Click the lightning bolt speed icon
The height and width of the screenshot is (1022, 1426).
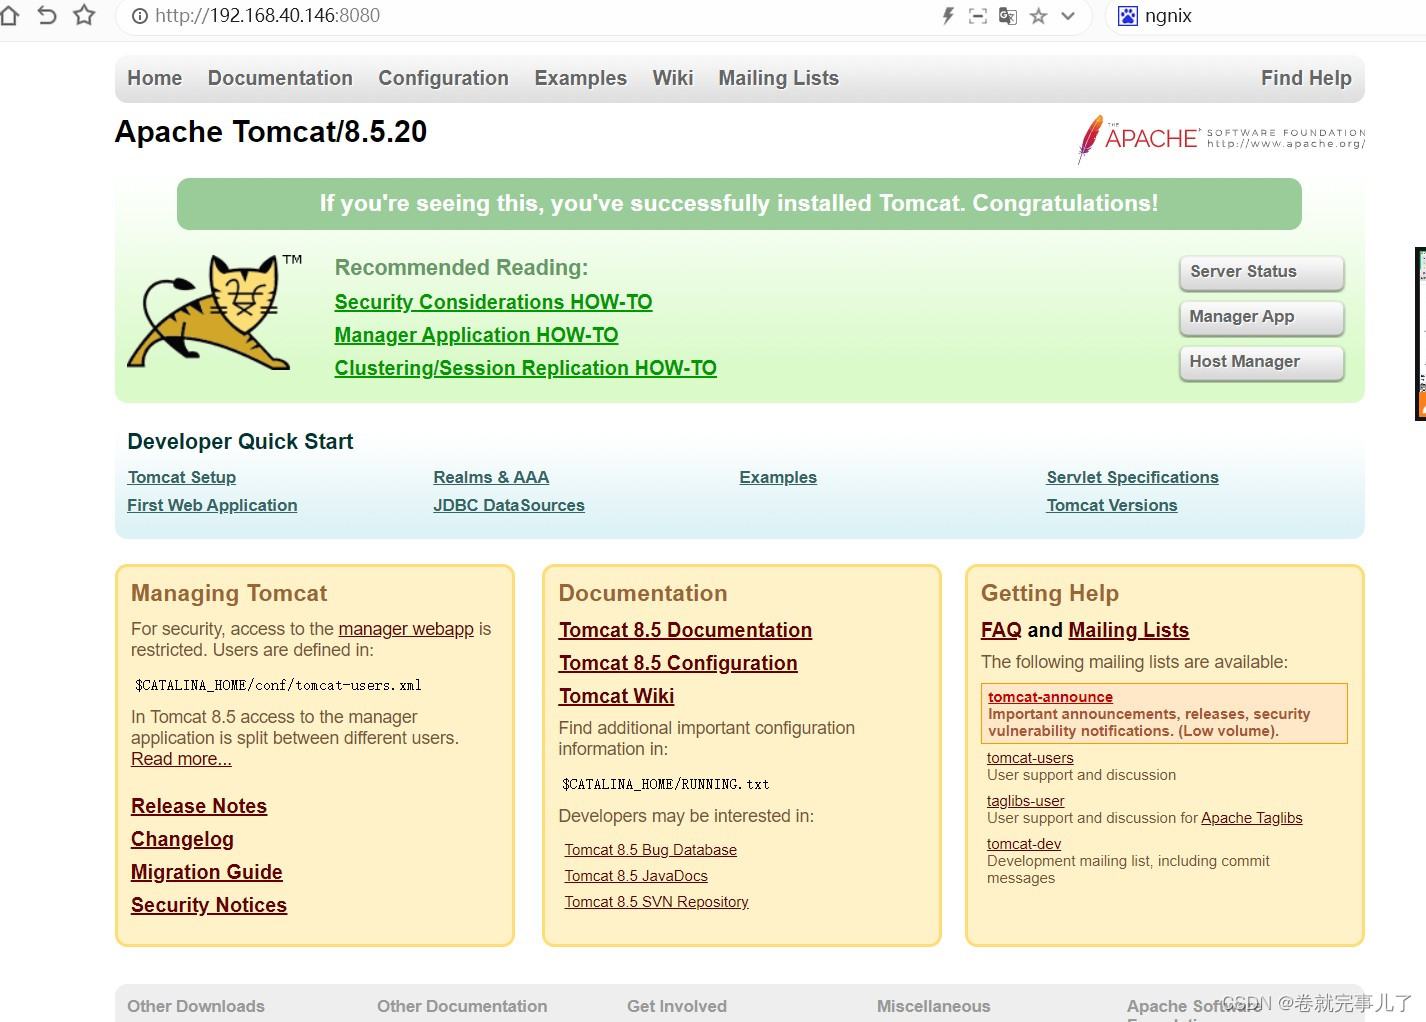coord(948,15)
